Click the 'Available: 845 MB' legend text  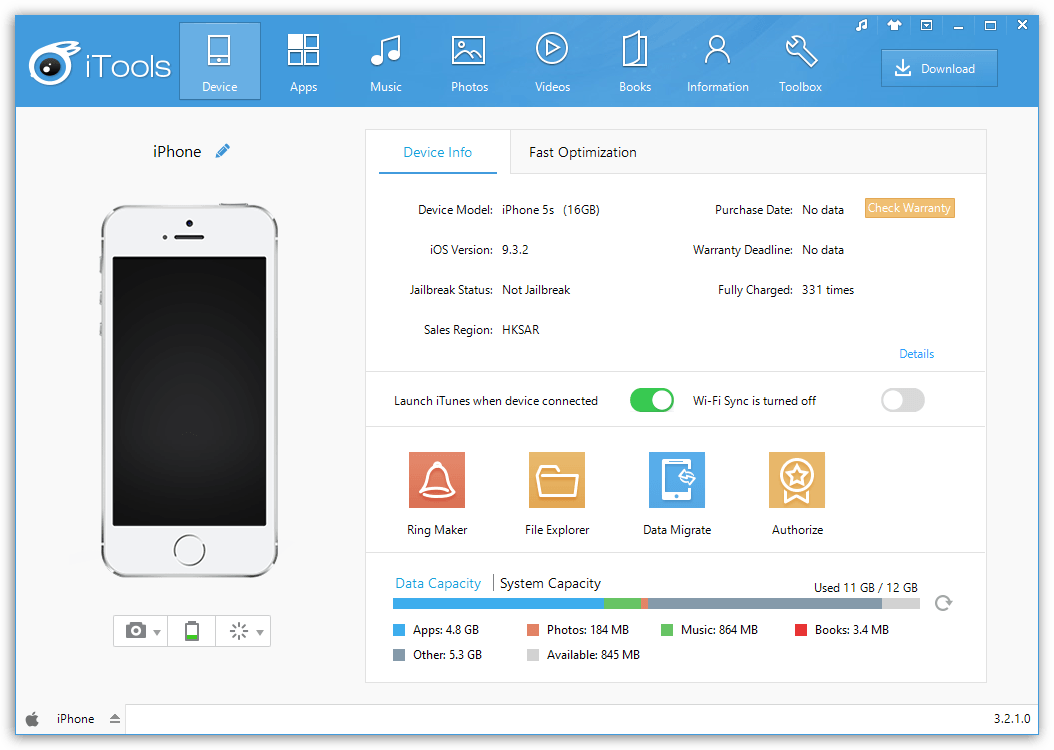(x=593, y=655)
